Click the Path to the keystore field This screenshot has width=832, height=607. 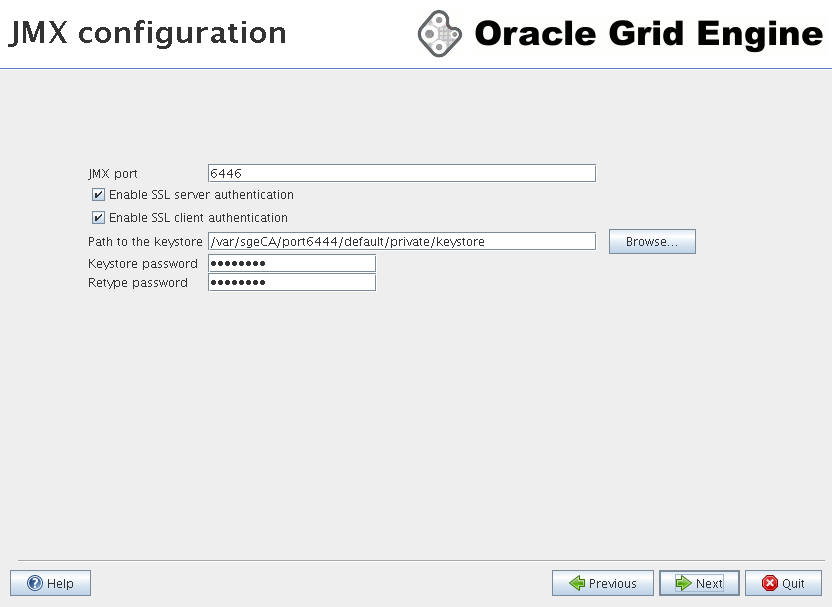click(402, 241)
